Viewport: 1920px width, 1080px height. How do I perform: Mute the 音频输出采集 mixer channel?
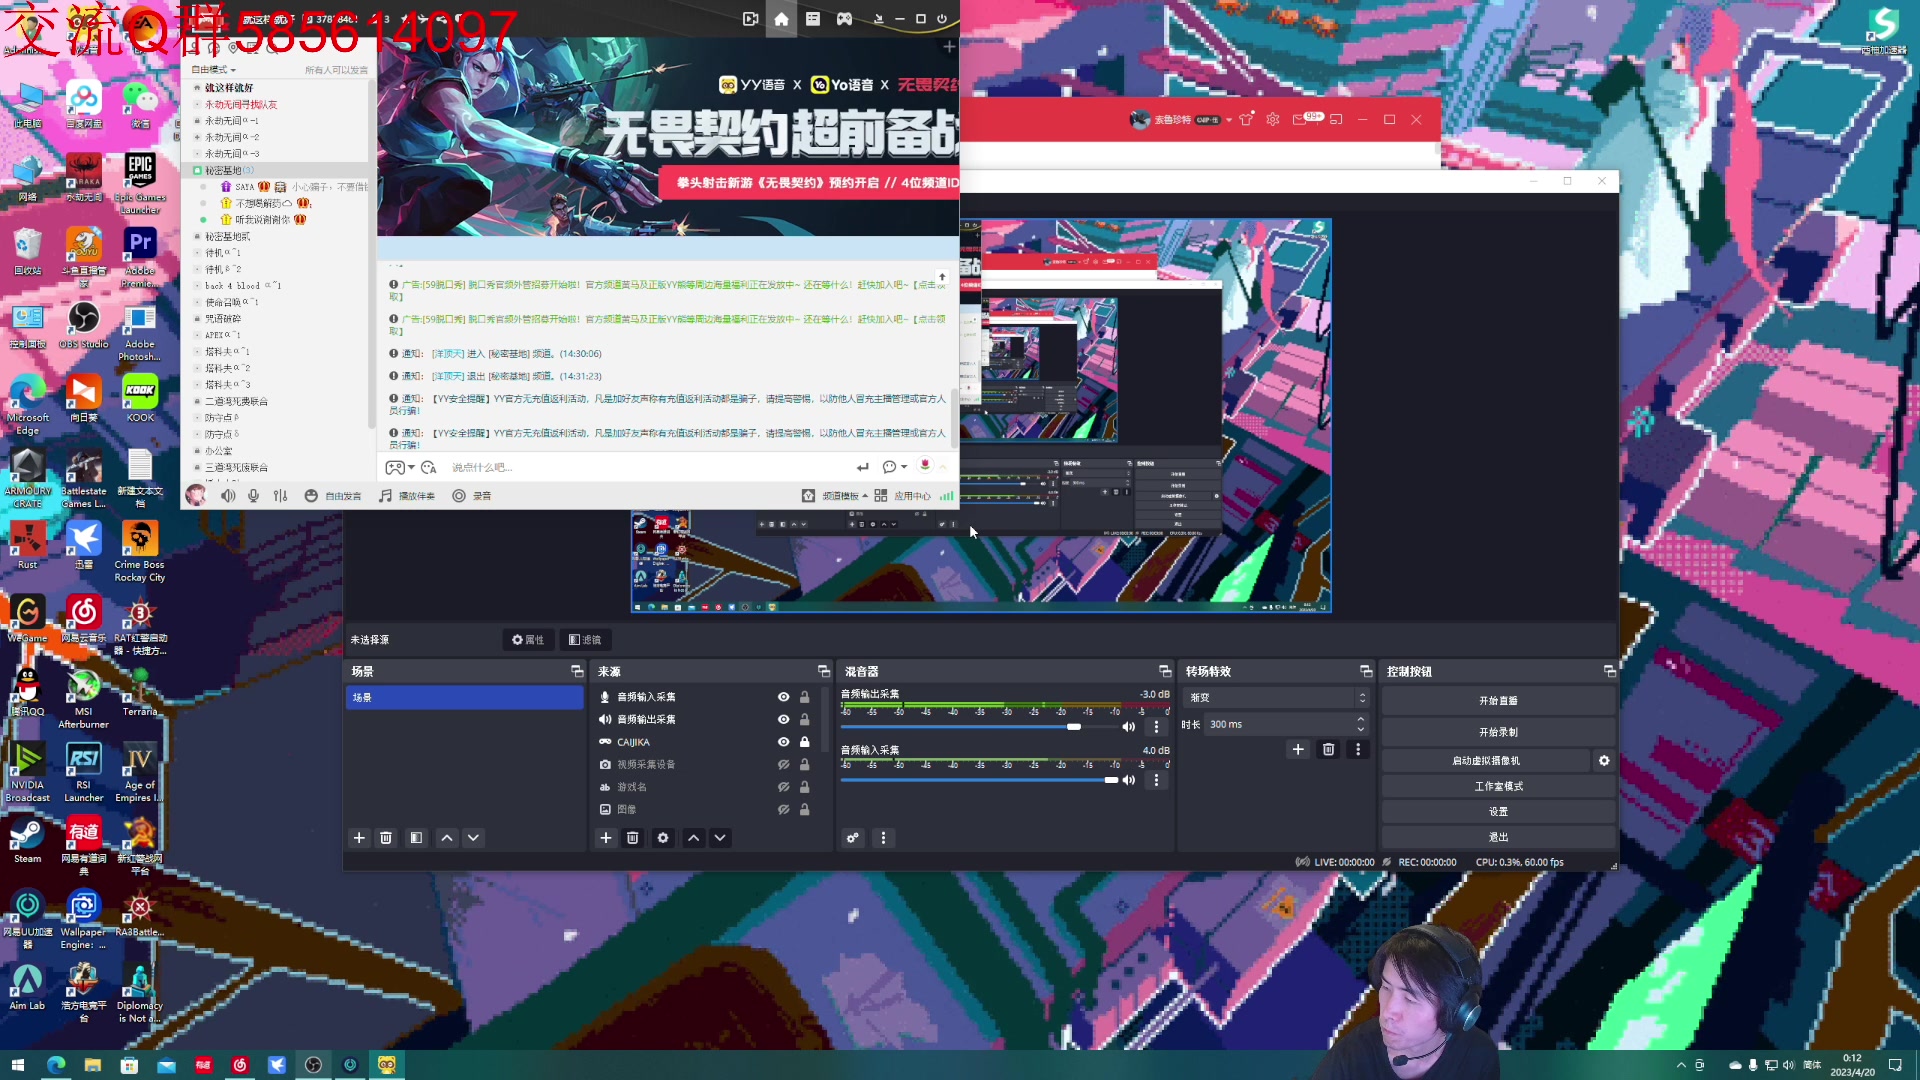[1129, 727]
